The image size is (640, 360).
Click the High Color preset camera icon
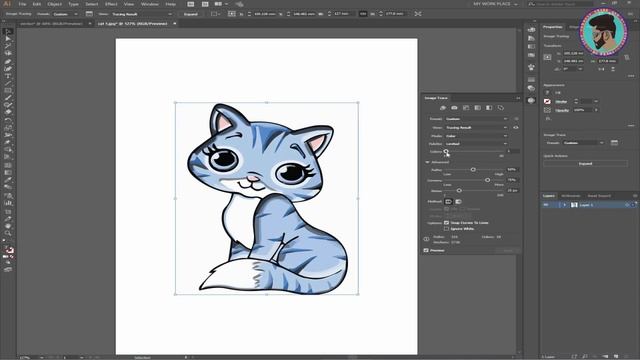coord(454,108)
